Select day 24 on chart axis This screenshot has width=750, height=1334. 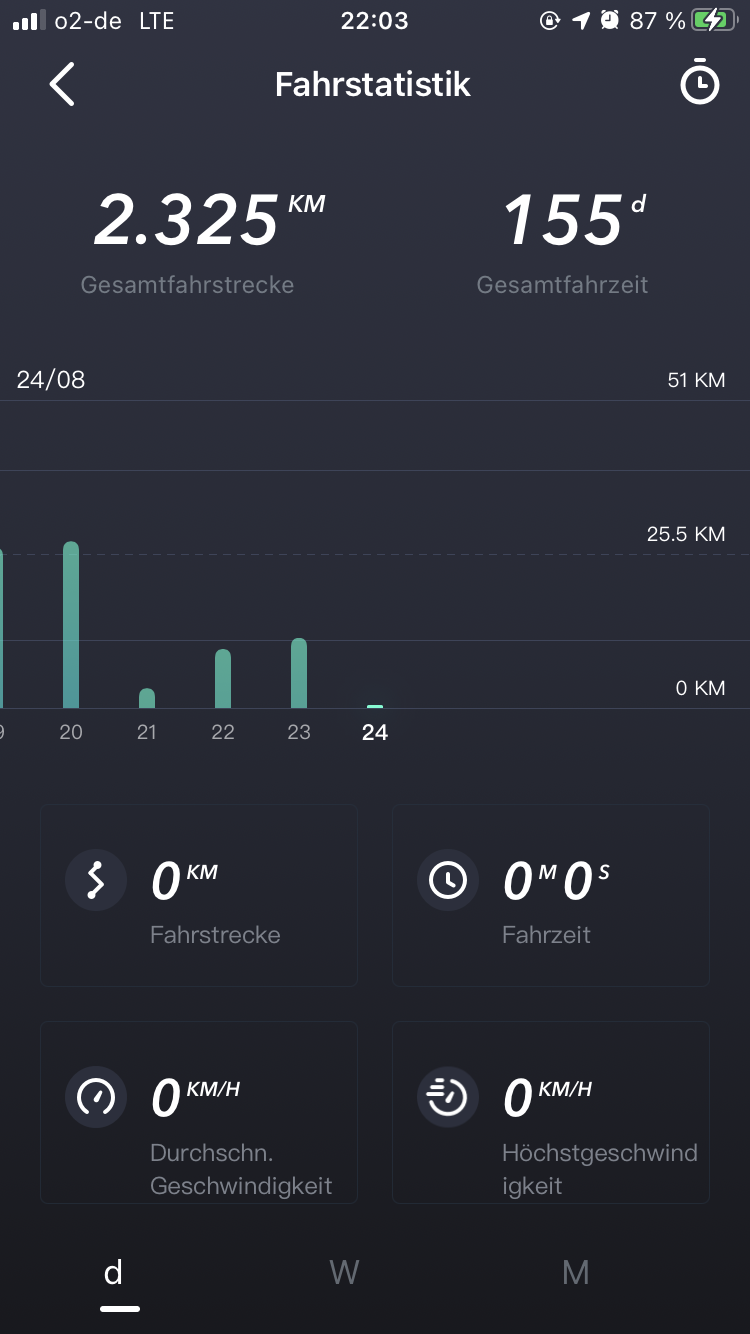[375, 732]
